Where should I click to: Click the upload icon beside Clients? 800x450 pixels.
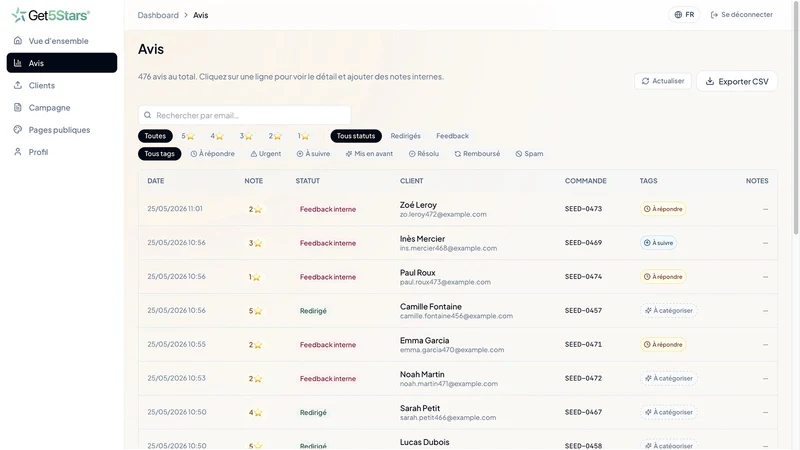18,85
